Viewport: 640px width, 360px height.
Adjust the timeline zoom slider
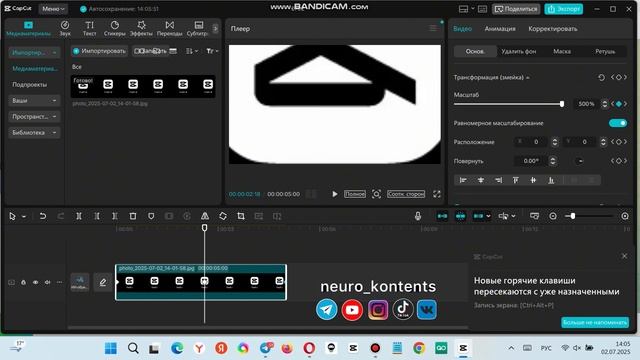pos(573,216)
